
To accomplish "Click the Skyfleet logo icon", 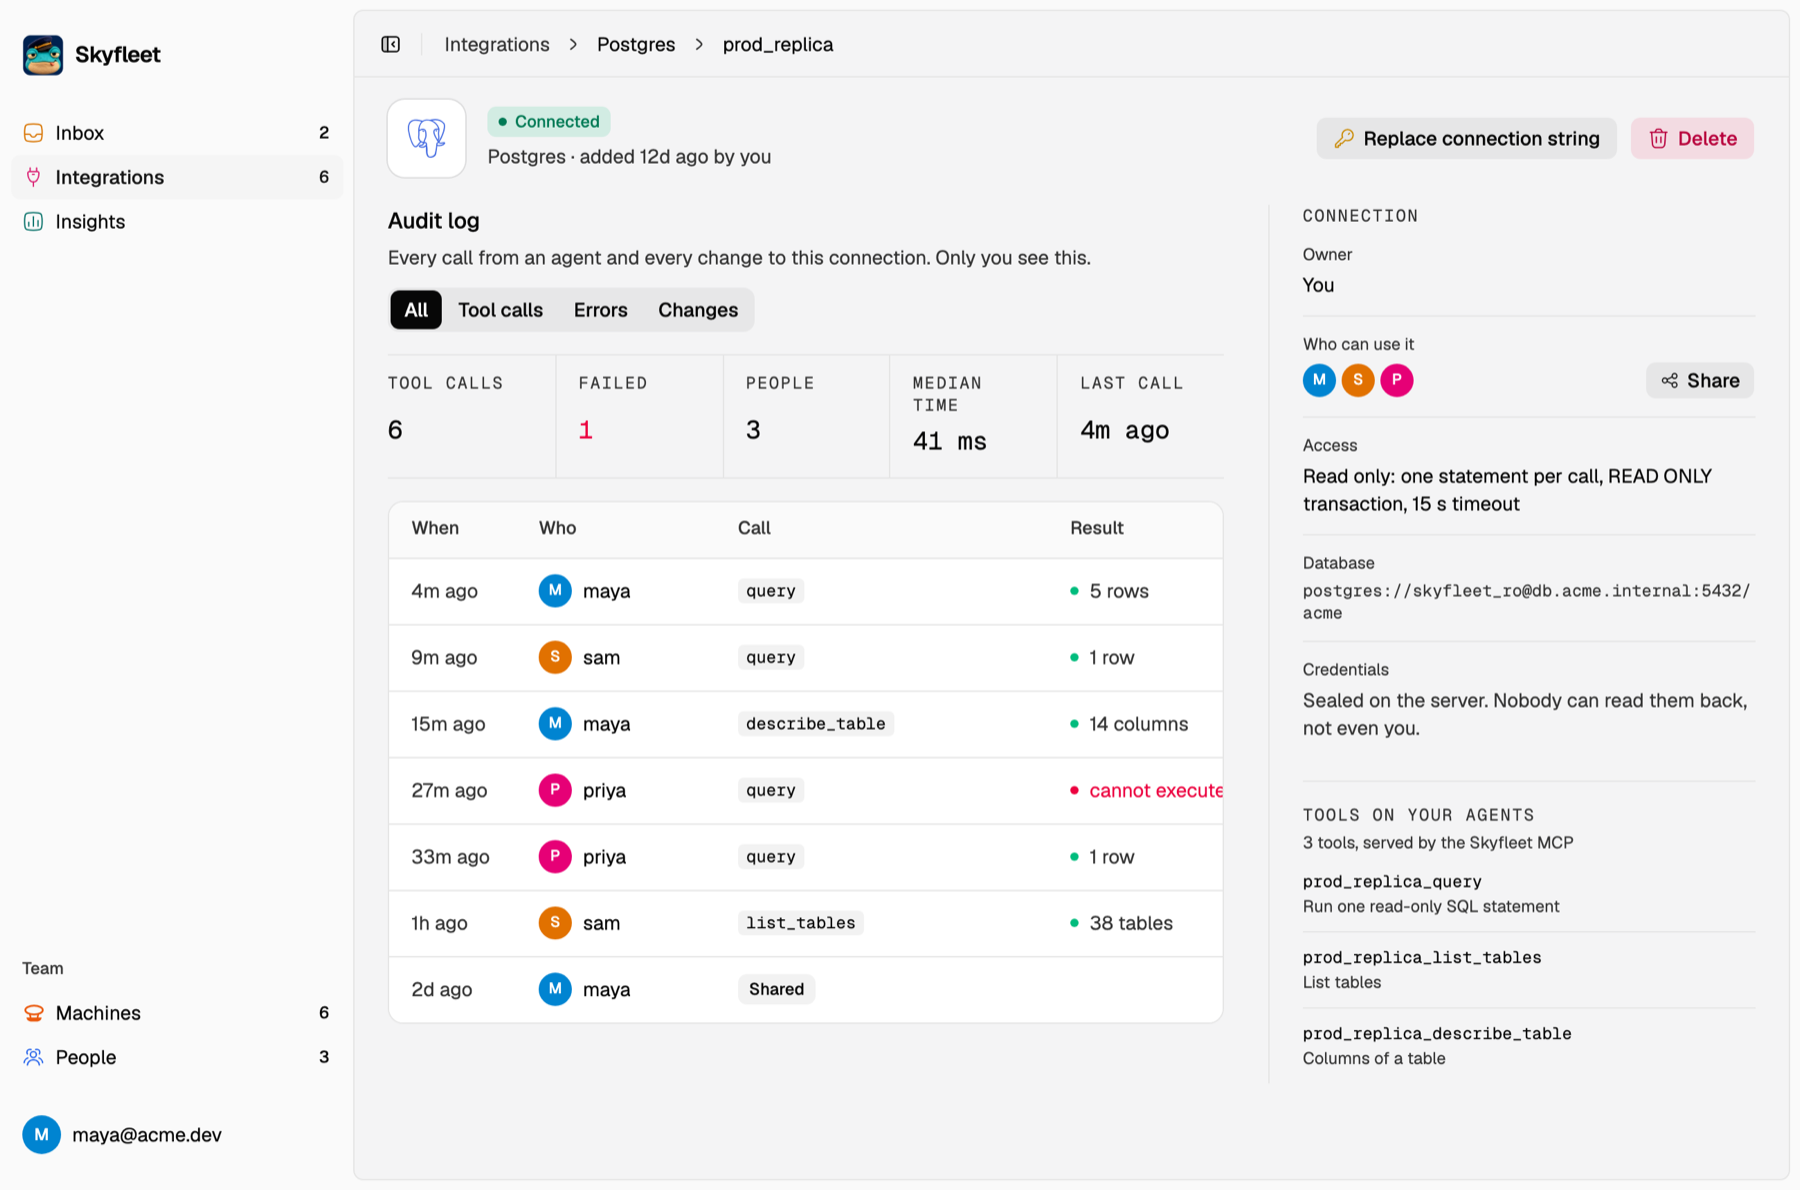I will point(43,55).
